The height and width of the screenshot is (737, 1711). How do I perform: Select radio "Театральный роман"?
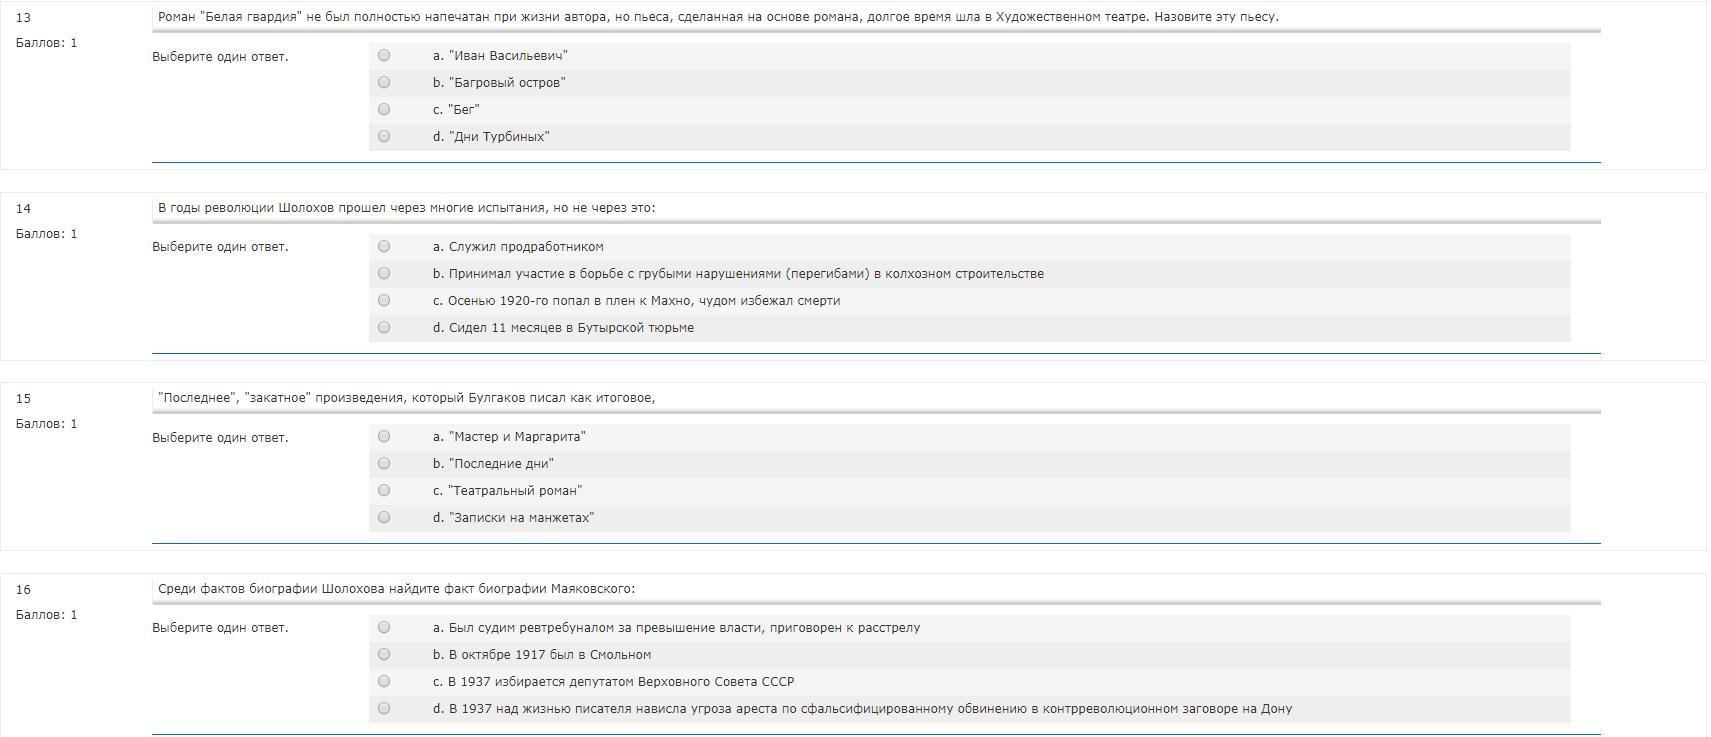pyautogui.click(x=384, y=491)
